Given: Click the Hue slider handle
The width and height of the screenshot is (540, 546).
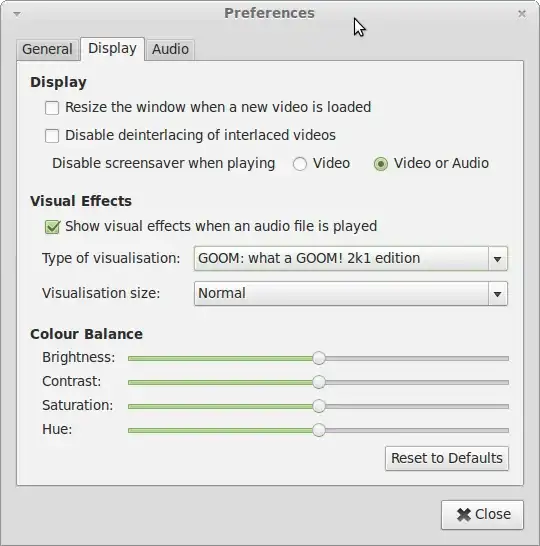Looking at the screenshot, I should (319, 430).
